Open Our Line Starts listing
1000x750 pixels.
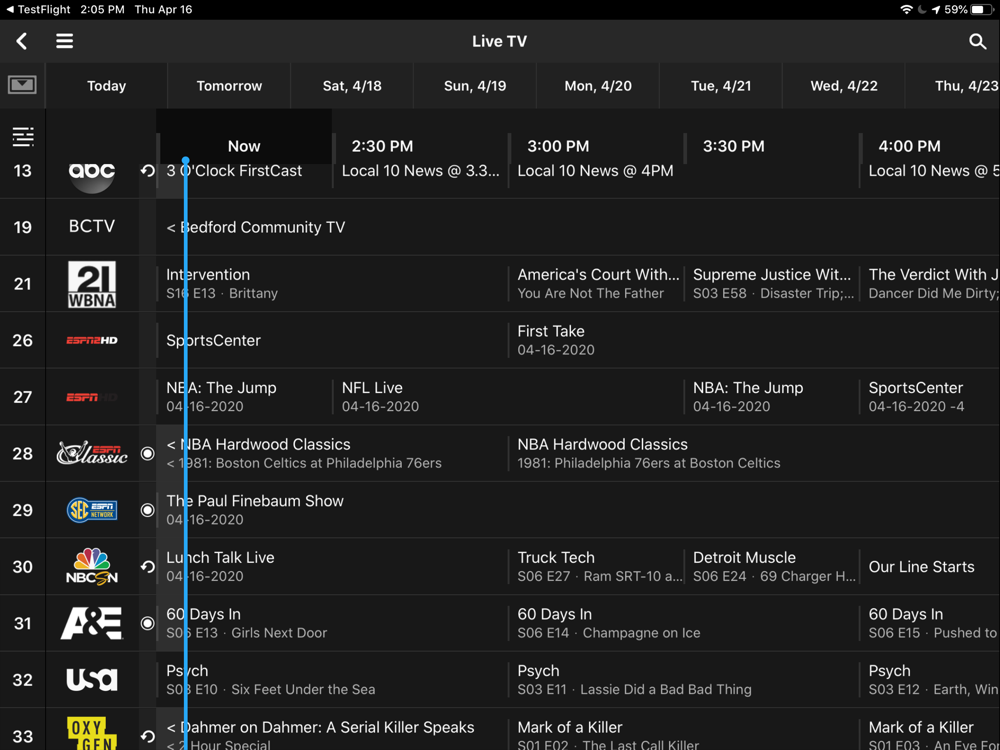pos(930,566)
